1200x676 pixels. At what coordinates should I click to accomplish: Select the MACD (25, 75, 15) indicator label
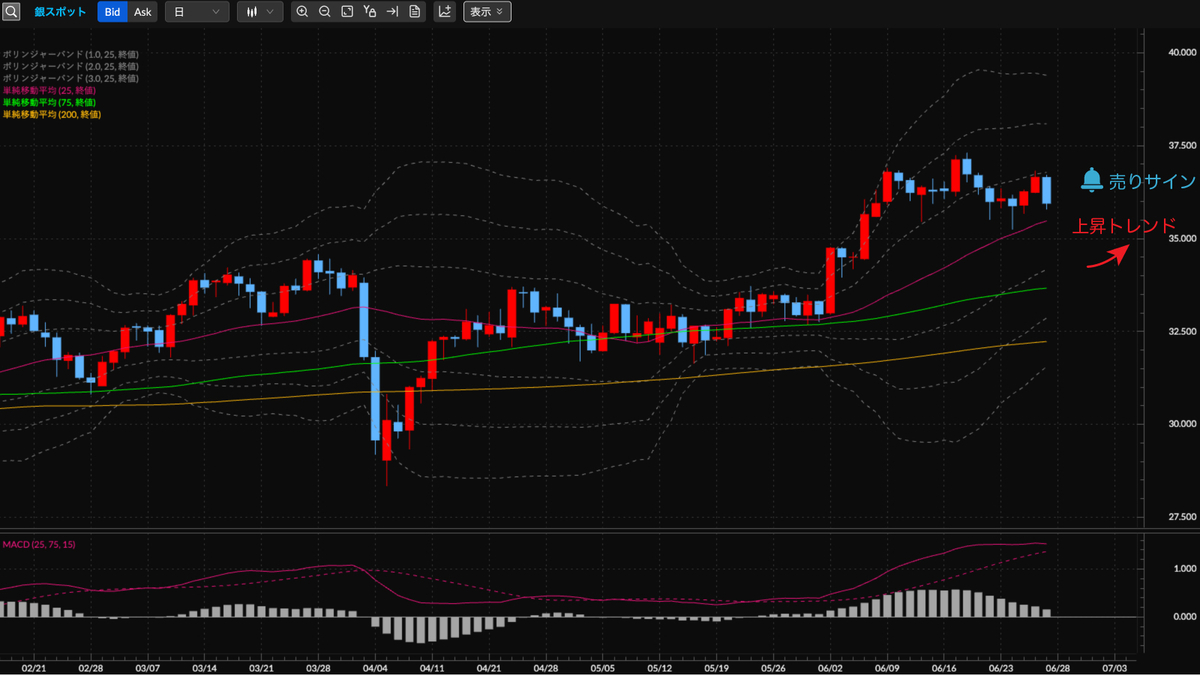coord(39,544)
